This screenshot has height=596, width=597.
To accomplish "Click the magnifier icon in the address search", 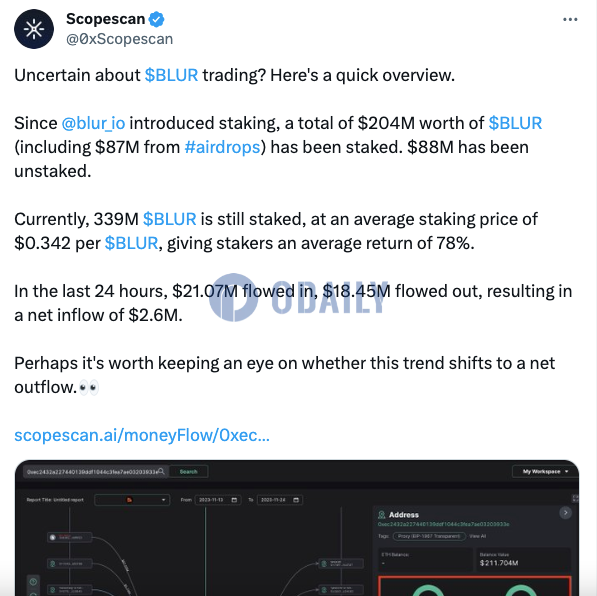I will point(161,471).
